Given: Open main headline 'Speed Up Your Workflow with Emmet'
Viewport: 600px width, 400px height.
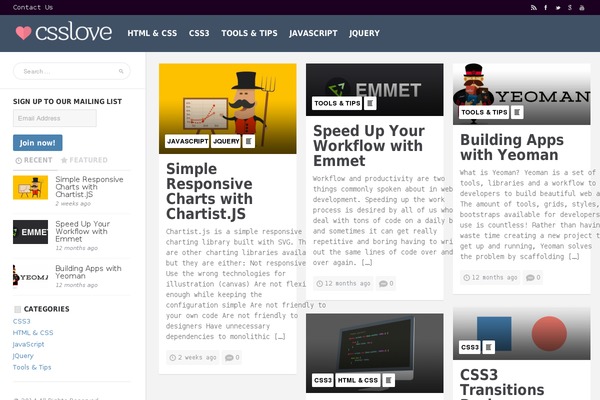Looking at the screenshot, I should [369, 145].
